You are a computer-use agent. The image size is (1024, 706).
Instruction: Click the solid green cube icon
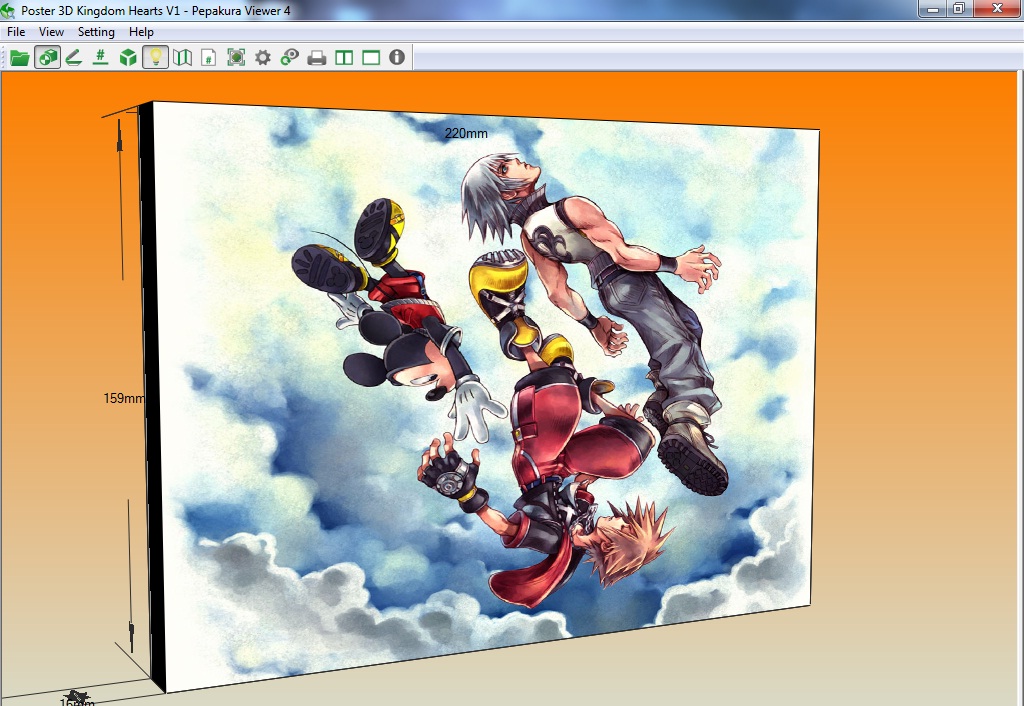tap(128, 57)
